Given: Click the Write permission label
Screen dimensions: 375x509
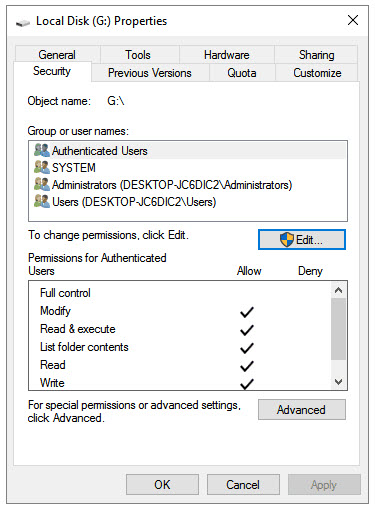Looking at the screenshot, I should tap(52, 383).
